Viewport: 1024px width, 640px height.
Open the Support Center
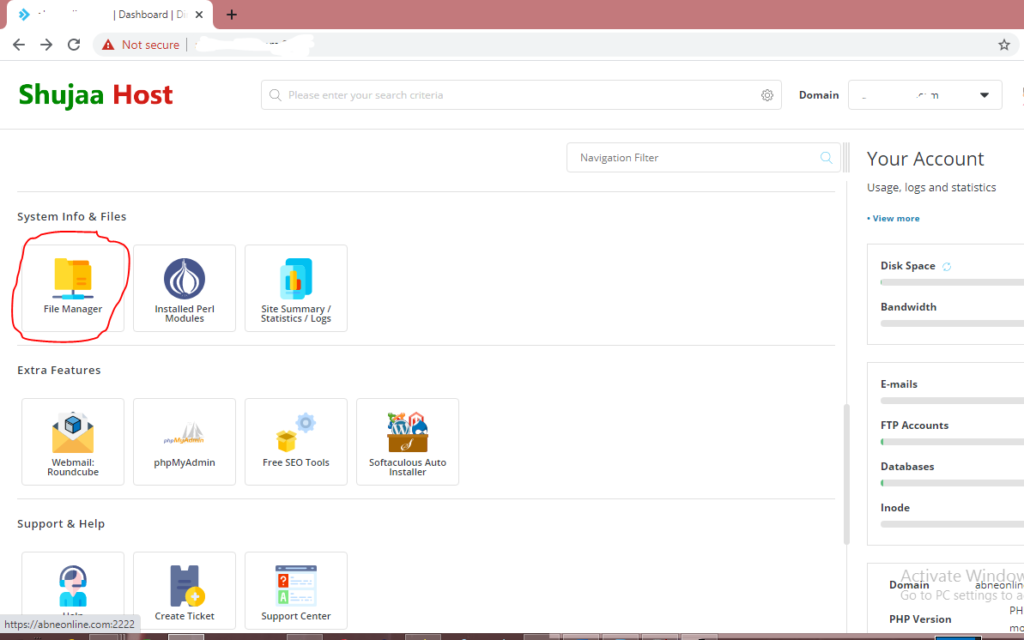coord(296,590)
